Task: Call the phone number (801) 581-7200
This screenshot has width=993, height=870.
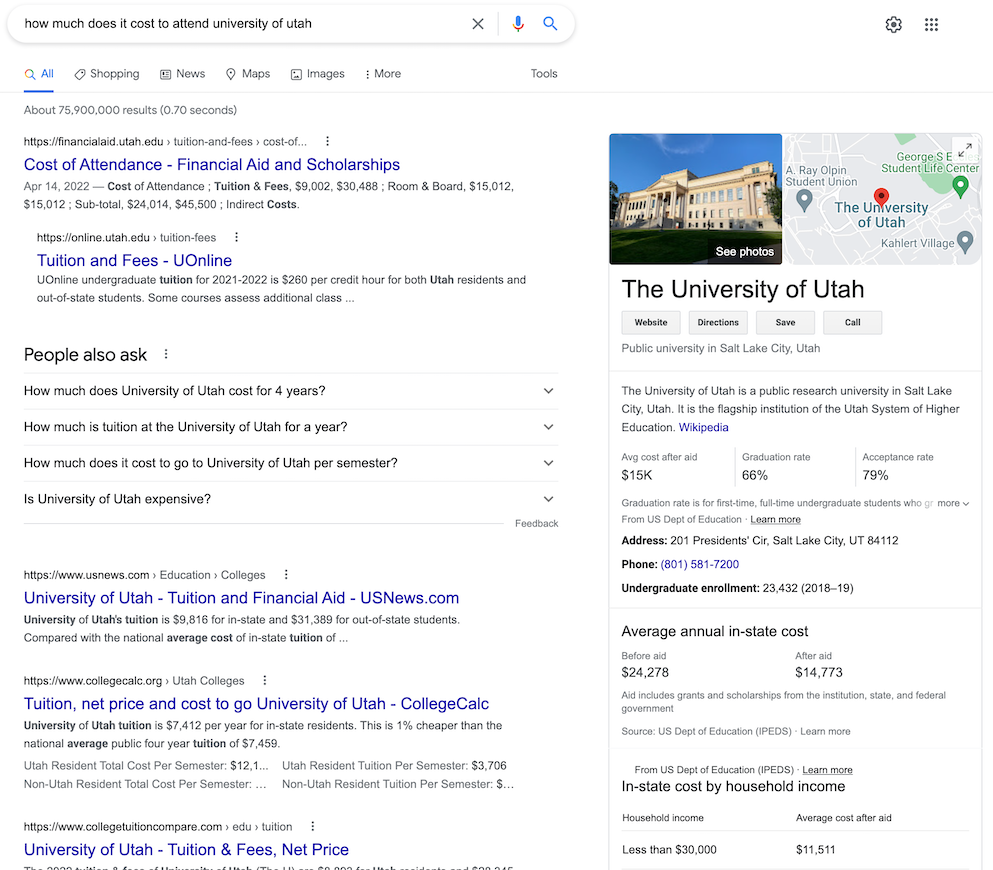Action: [x=700, y=564]
